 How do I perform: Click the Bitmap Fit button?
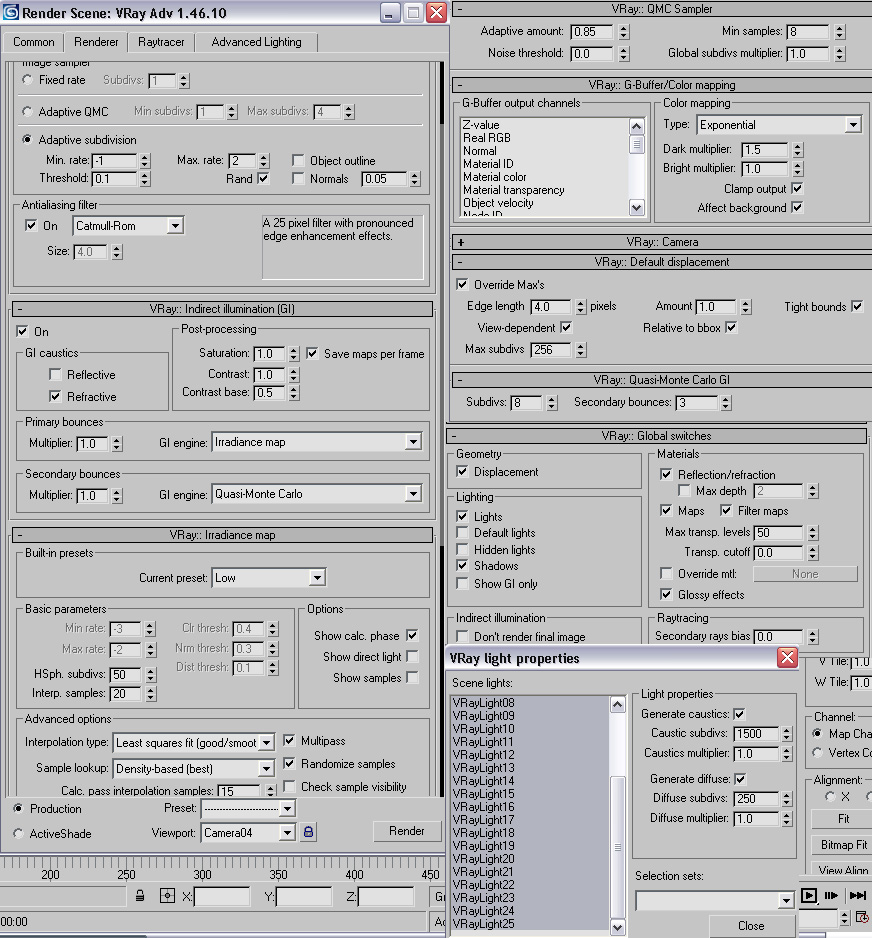click(x=843, y=845)
